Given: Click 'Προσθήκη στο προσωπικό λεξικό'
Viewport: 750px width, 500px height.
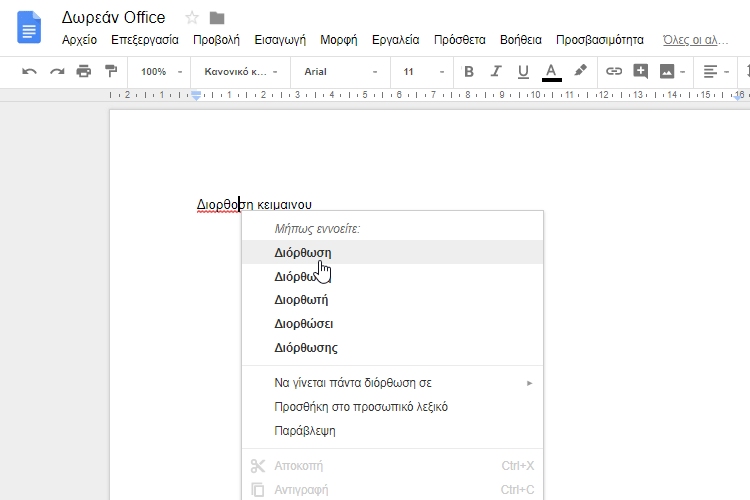Looking at the screenshot, I should coord(360,407).
